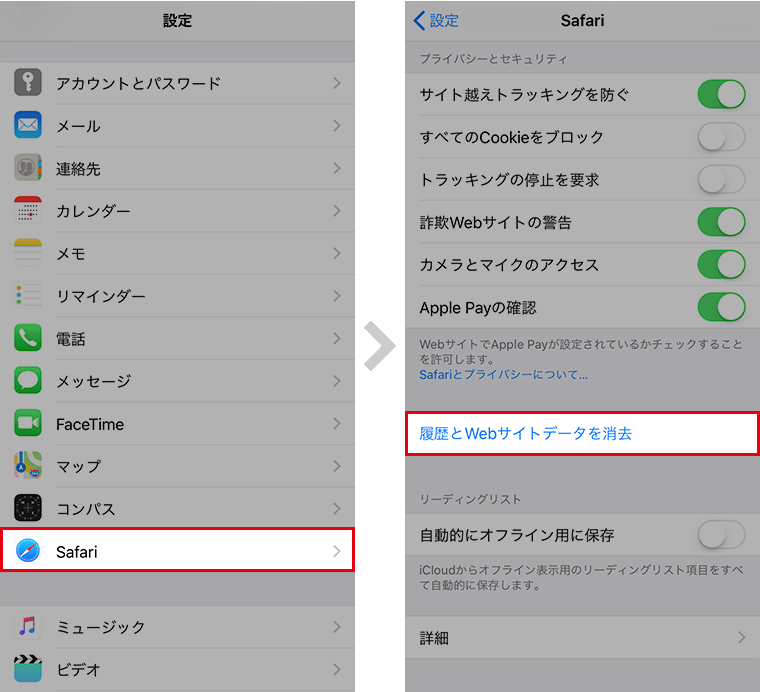760x692 pixels.
Task: Tap the FaceTime row chevron
Action: 337,424
